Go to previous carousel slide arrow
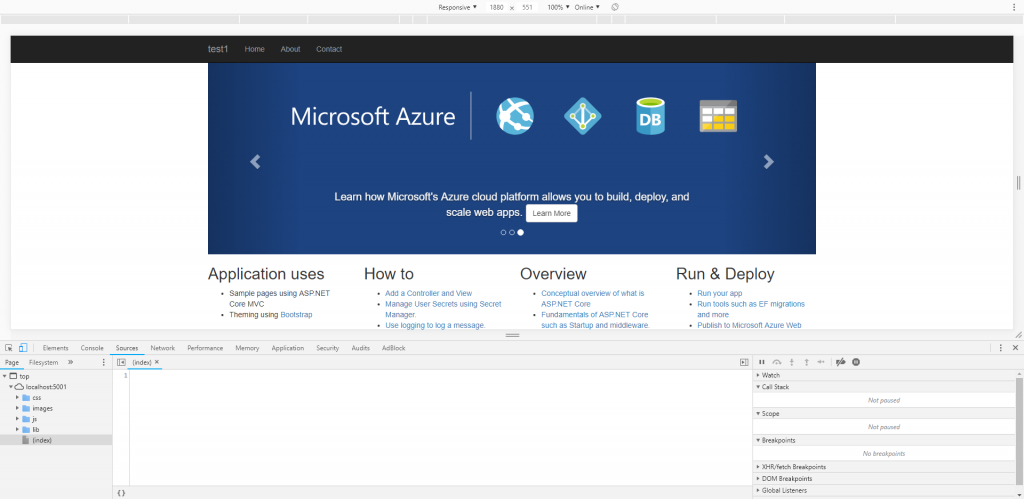The width and height of the screenshot is (1024, 499). point(255,161)
